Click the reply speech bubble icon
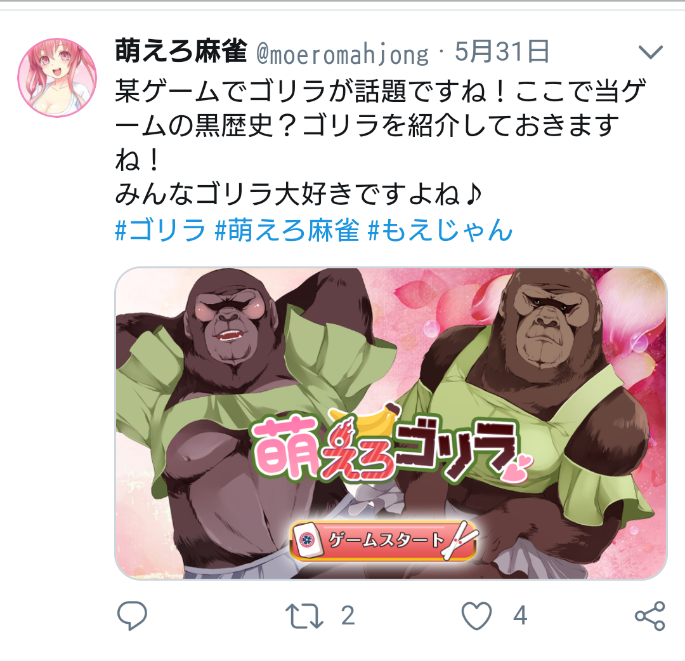Image resolution: width=685 pixels, height=661 pixels. [132, 616]
